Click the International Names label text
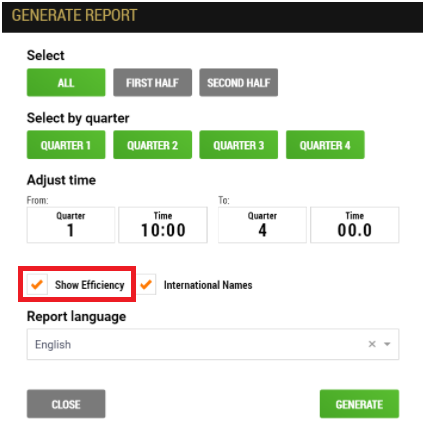 (208, 285)
